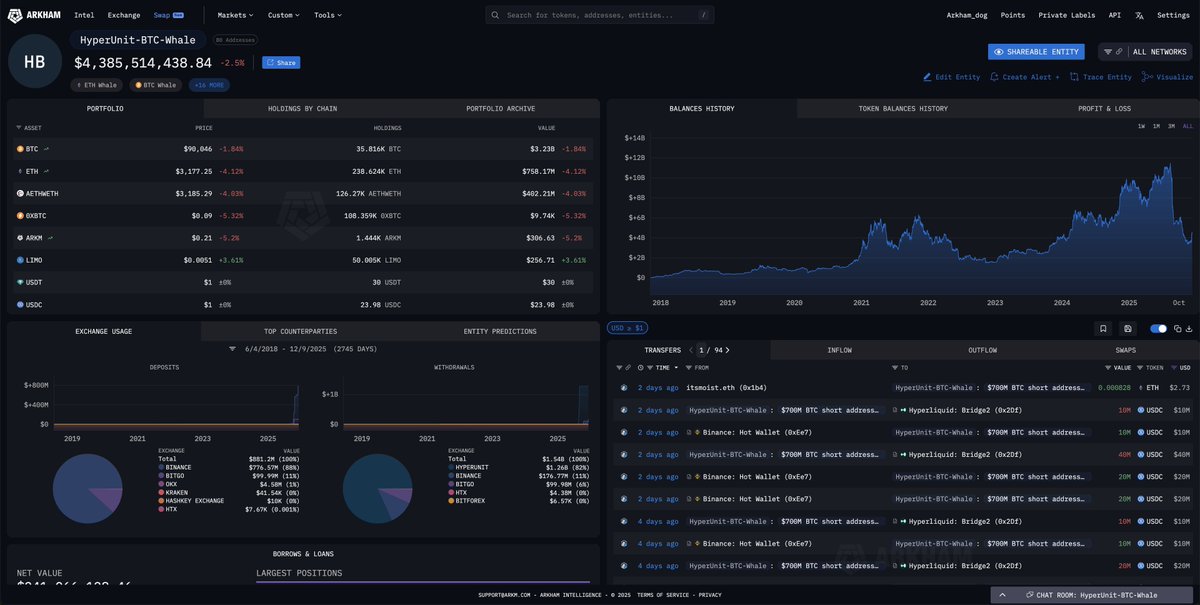Image resolution: width=1200 pixels, height=605 pixels.
Task: Select the 1W range on balances chart
Action: [1141, 126]
